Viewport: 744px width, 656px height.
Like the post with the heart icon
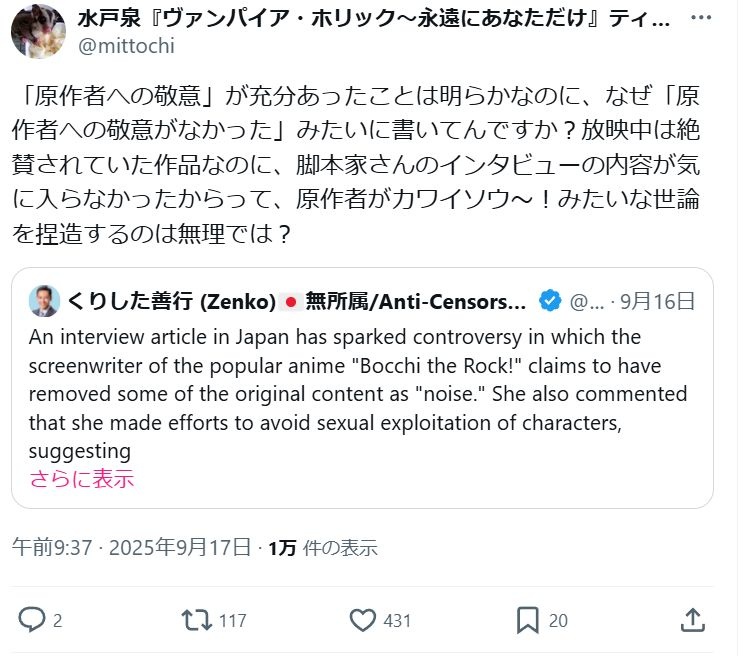pos(362,620)
